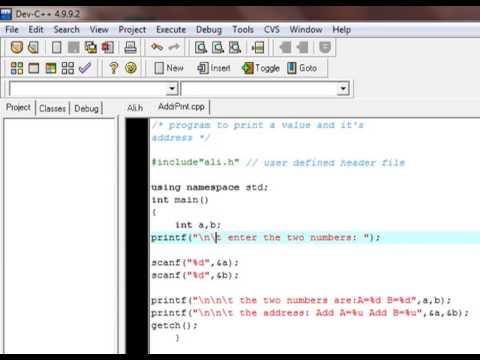Click the New Project shield icon
Viewport: 480px width, 360px height.
pyautogui.click(x=17, y=47)
